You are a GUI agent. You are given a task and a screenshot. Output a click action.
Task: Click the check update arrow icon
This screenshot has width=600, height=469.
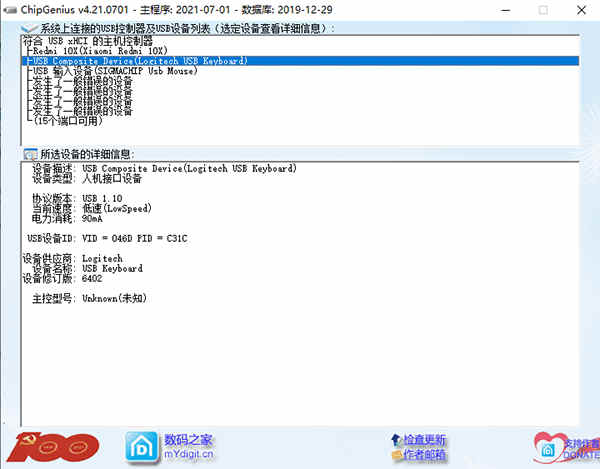click(396, 440)
